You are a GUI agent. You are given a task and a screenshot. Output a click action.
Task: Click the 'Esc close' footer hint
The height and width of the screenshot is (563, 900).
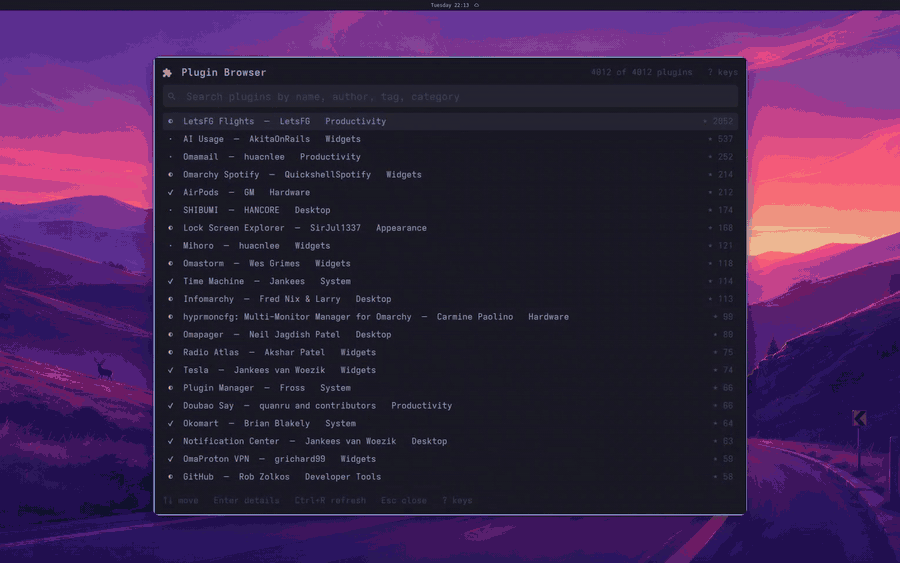[x=404, y=500]
